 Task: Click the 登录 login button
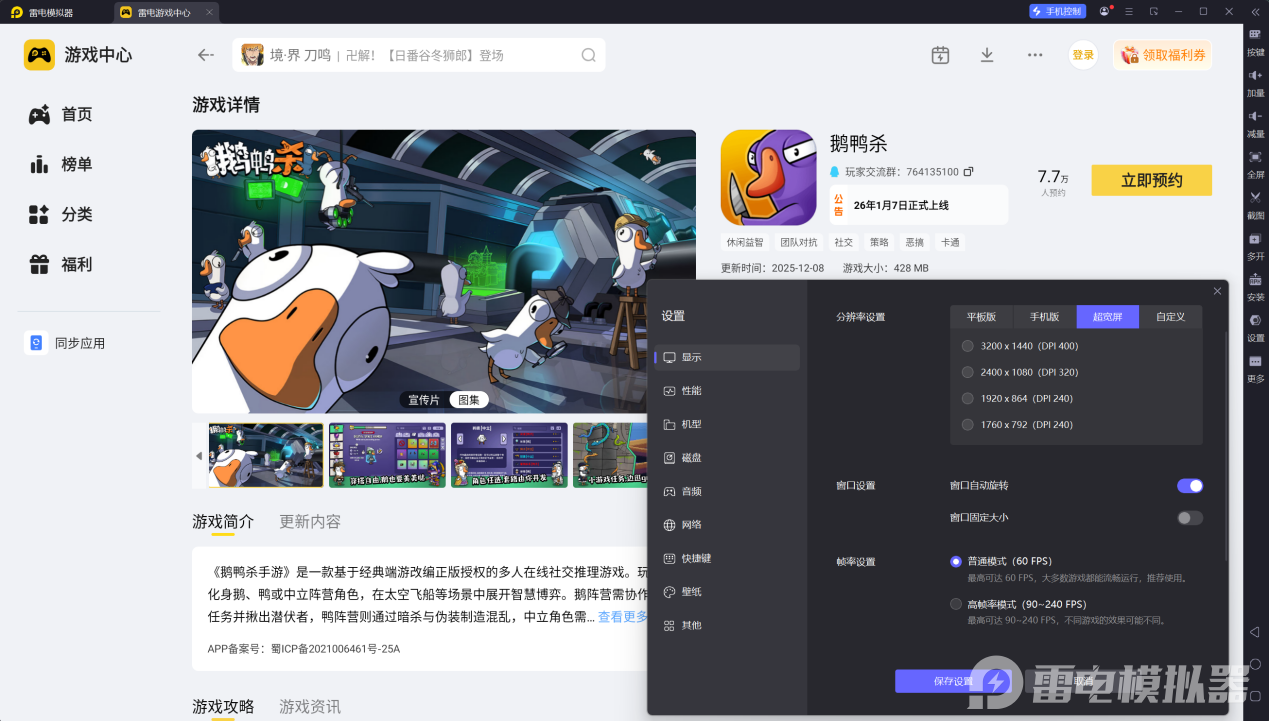(1083, 55)
